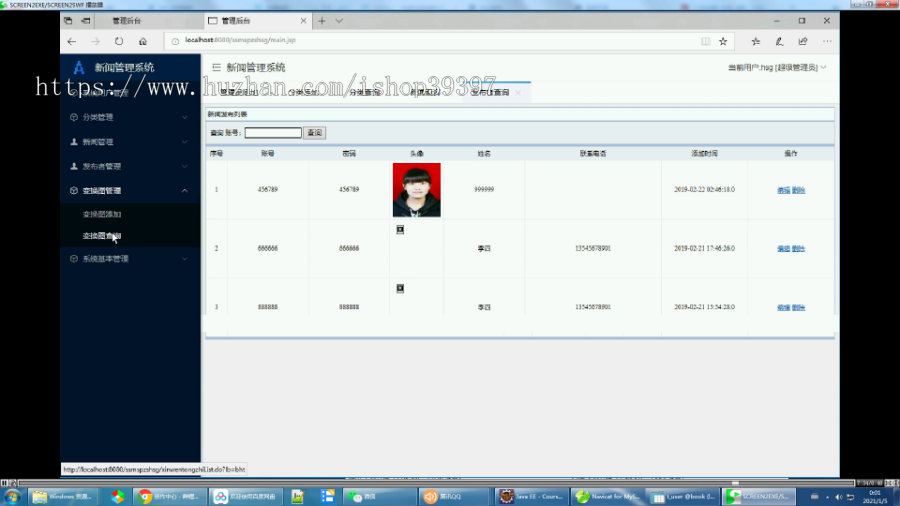The image size is (900, 506).
Task: Click 删除 link for account 456789
Action: [798, 190]
